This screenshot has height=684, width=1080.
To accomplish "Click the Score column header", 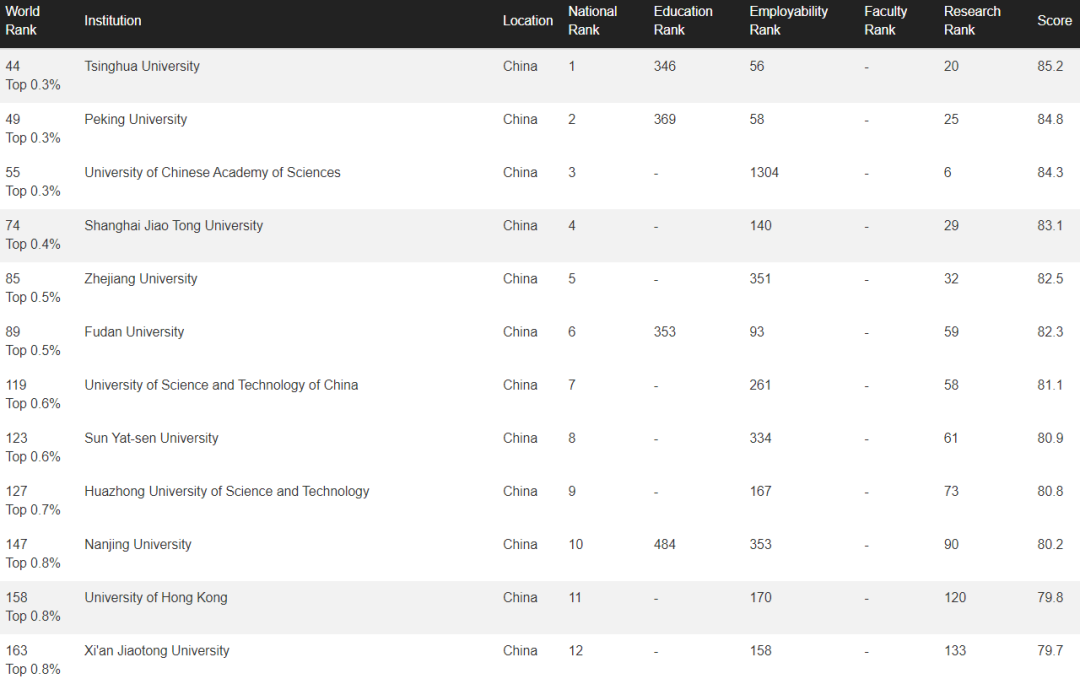I will [1055, 21].
